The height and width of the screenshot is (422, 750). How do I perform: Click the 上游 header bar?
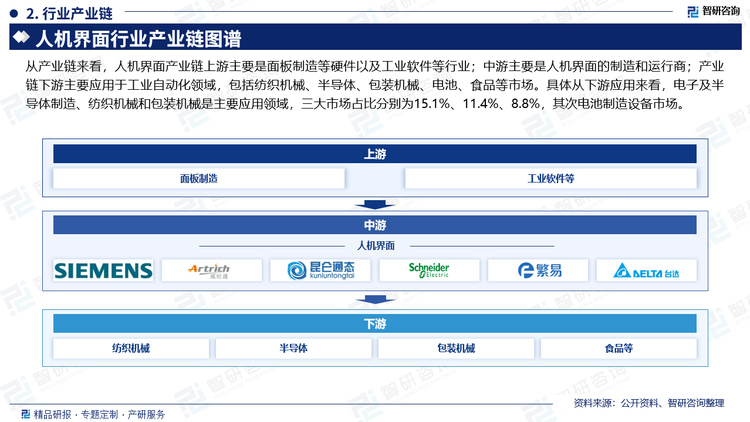[x=375, y=154]
